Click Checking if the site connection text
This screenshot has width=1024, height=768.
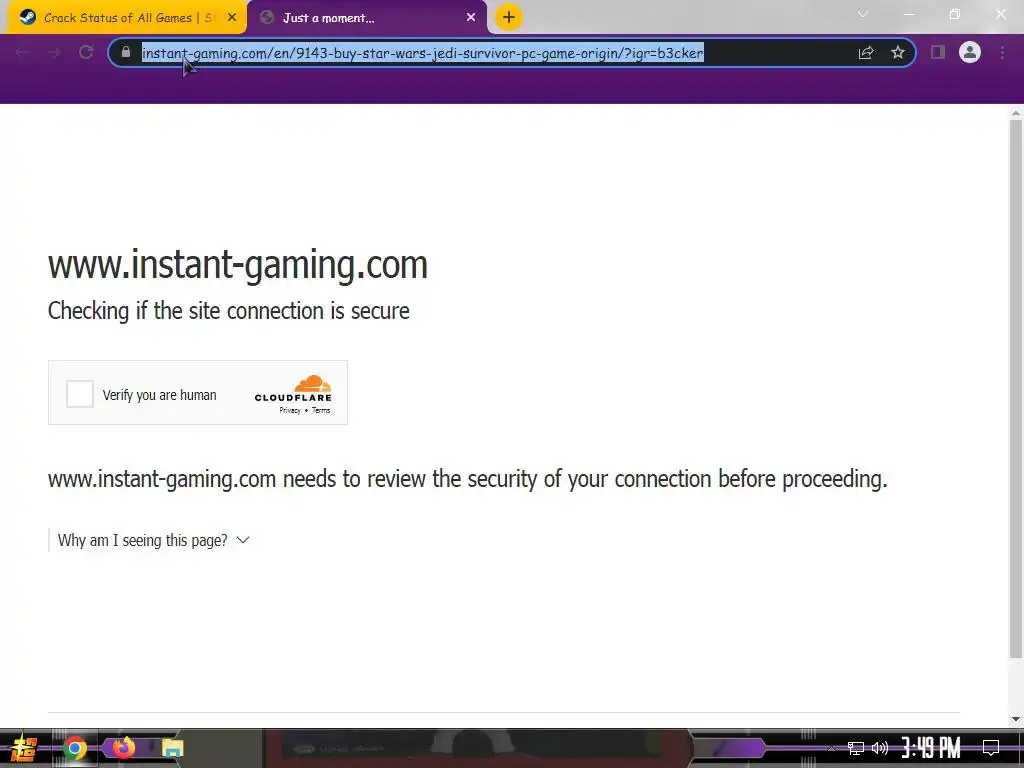point(229,311)
